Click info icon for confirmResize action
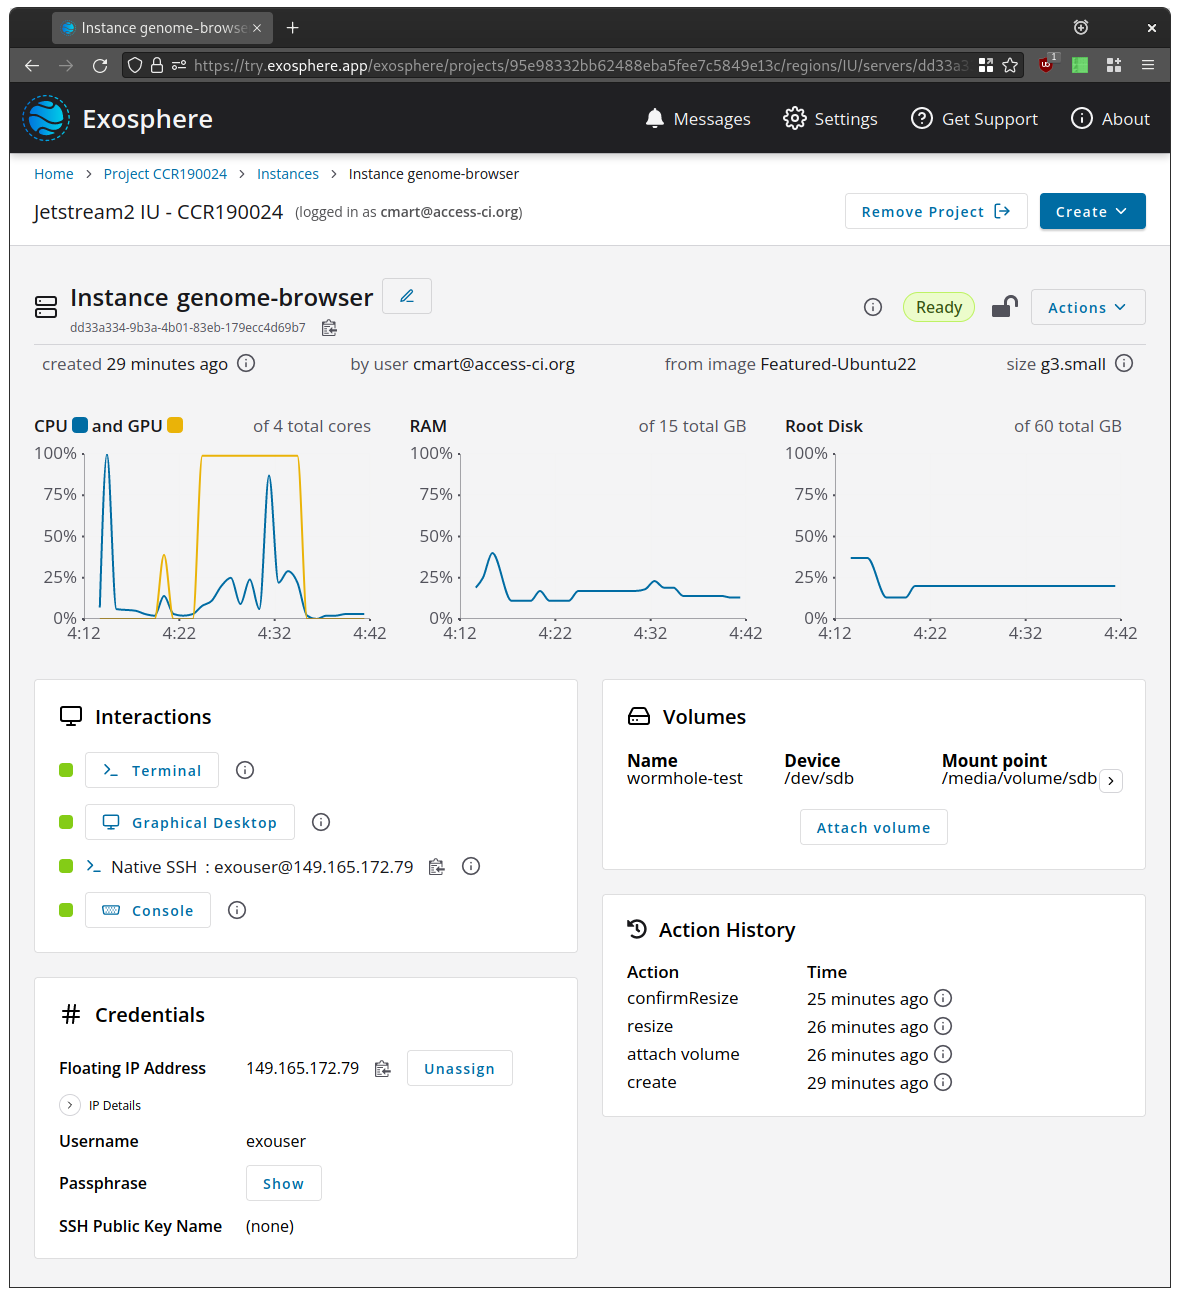Screen dimensions: 1180x1297 click(943, 998)
